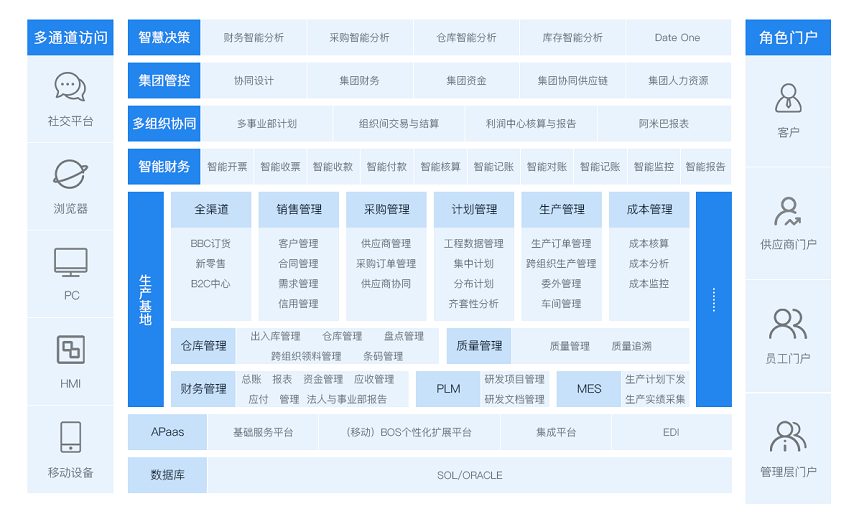Click 智能核算 cell
Viewport: 856px width, 516px height.
point(440,167)
